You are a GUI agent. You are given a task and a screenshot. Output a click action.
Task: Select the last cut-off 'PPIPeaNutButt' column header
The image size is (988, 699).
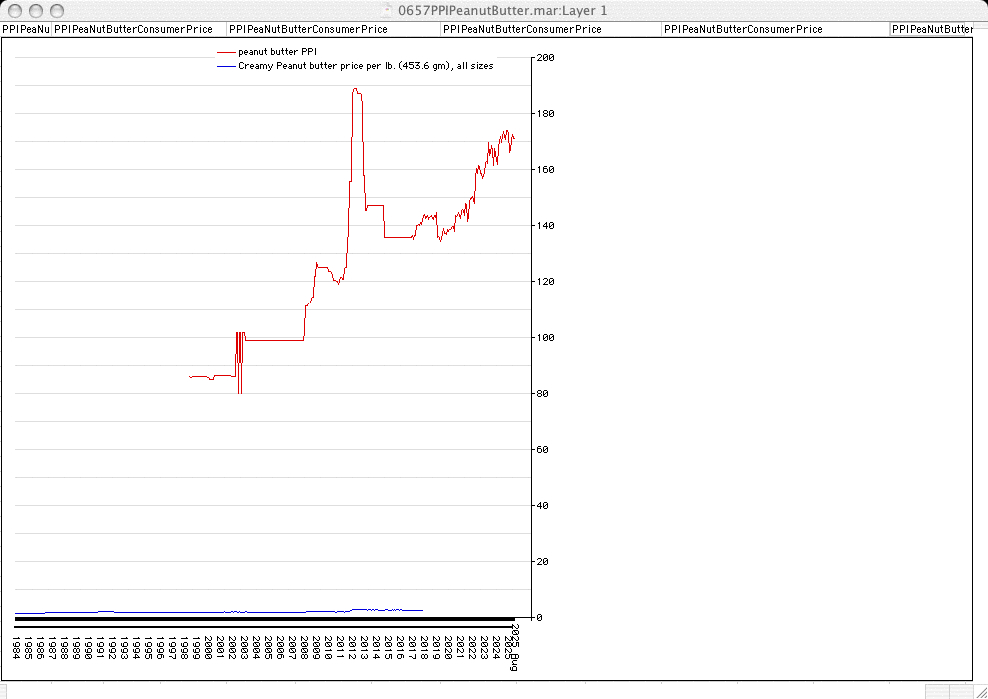click(932, 30)
